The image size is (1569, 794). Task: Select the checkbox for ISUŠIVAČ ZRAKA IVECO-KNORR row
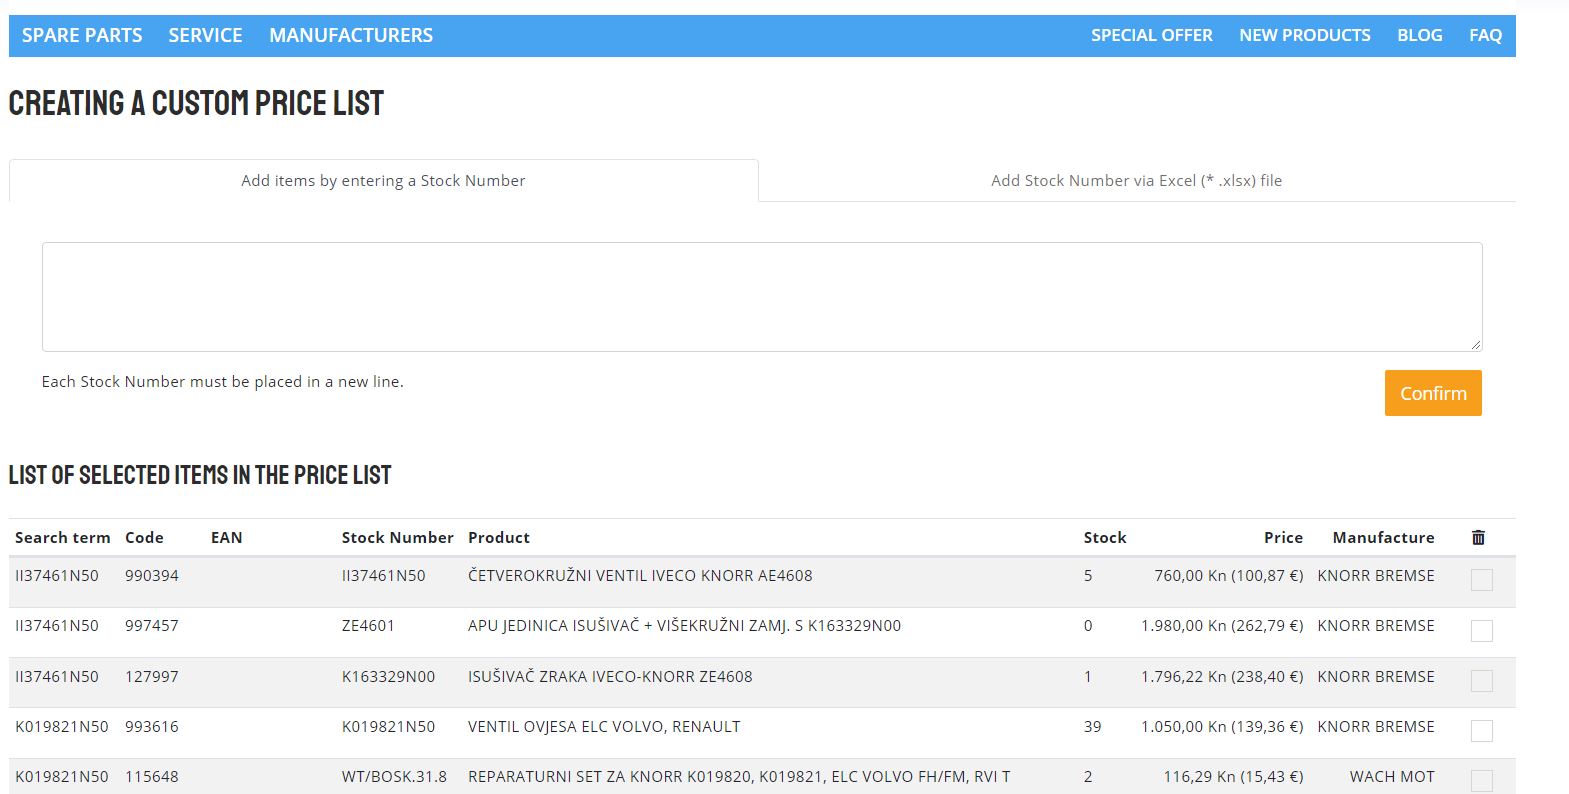coord(1482,680)
